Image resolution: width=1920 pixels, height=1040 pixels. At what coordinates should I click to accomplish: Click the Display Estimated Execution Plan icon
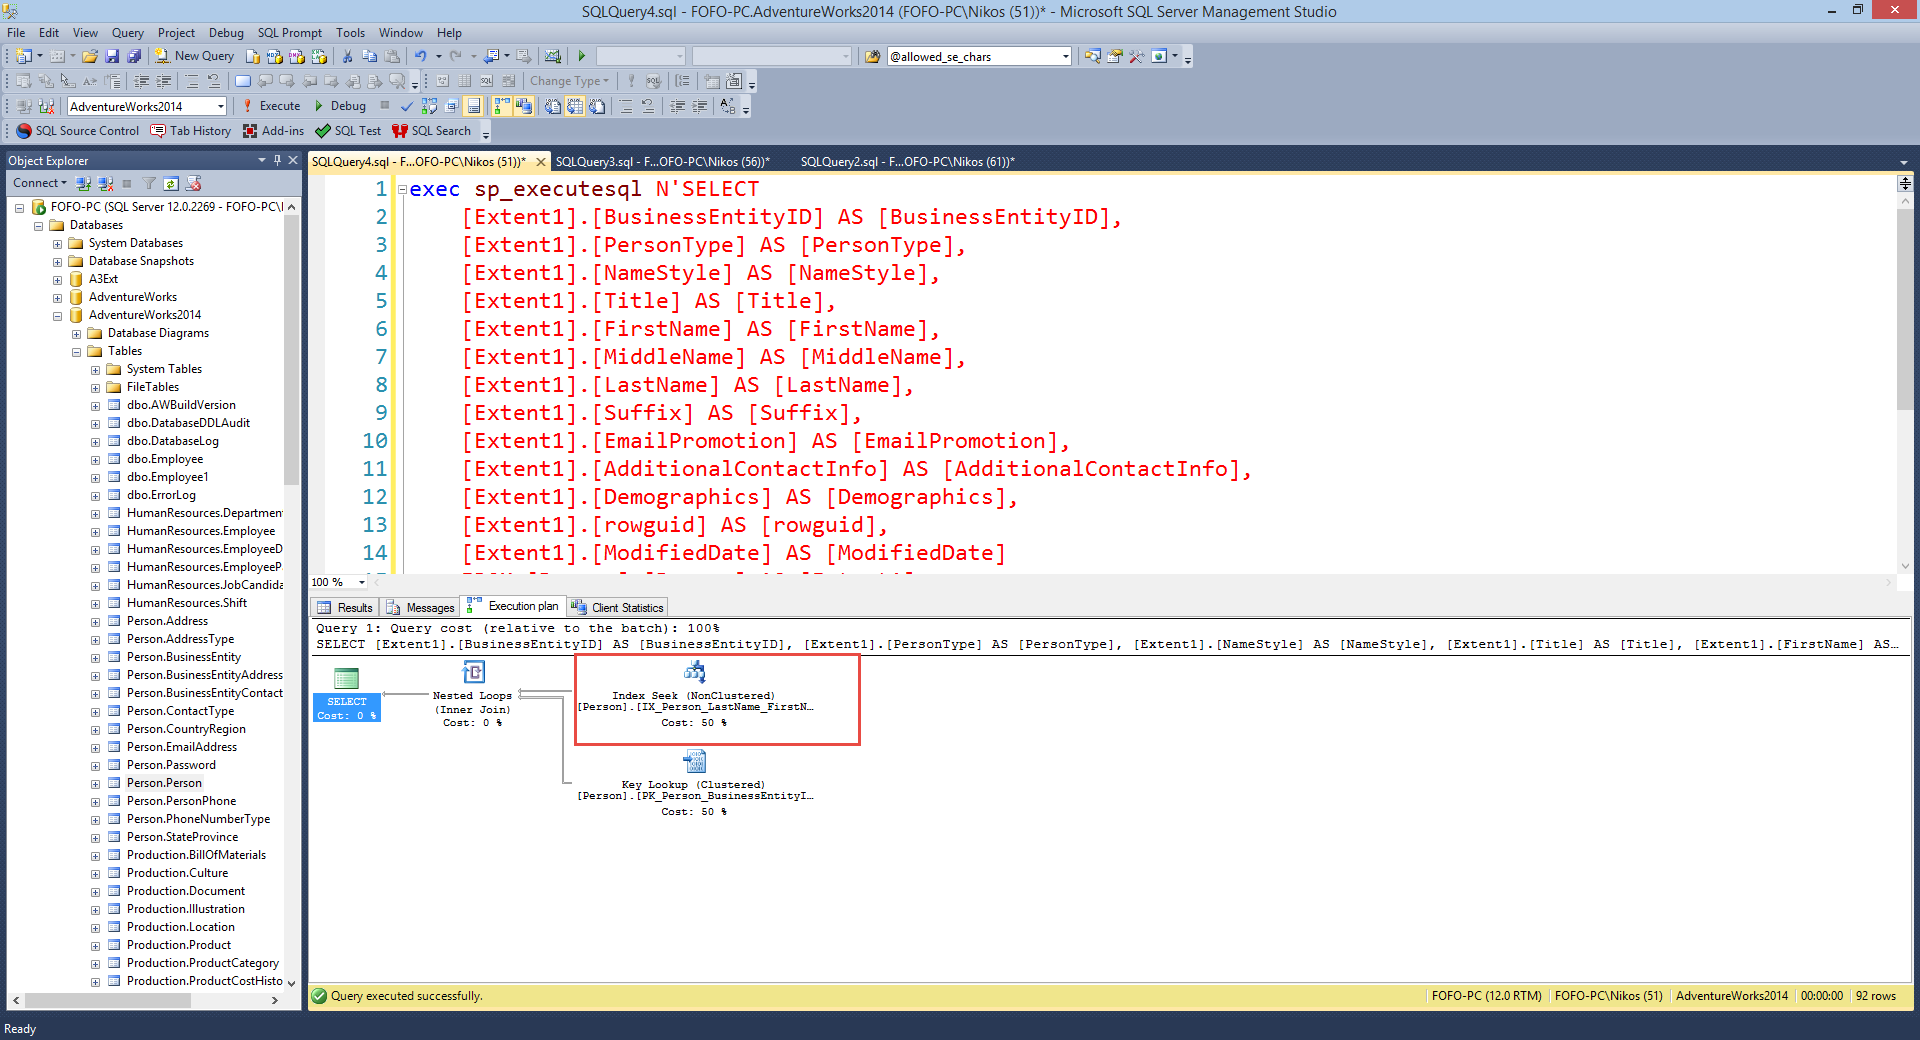[x=429, y=106]
